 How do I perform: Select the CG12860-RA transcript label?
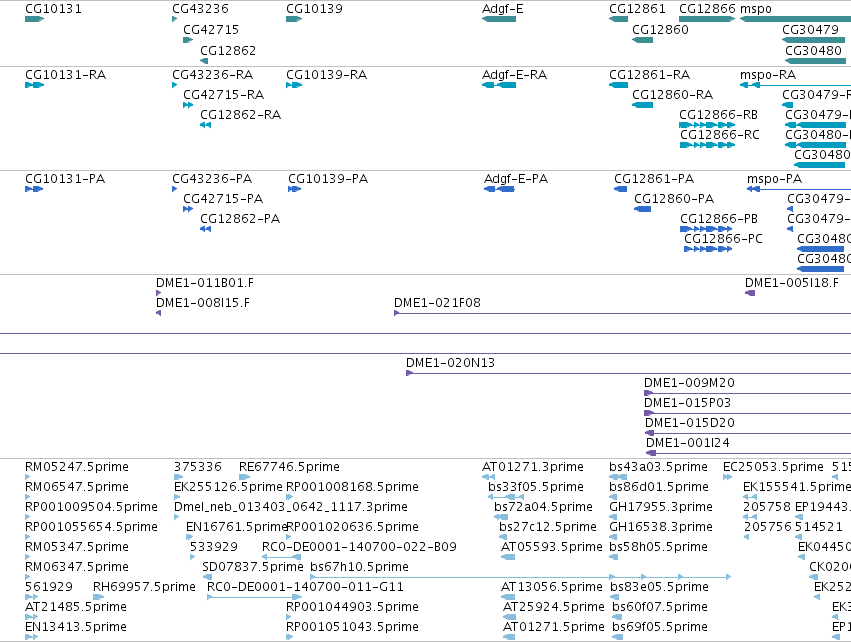click(x=672, y=94)
